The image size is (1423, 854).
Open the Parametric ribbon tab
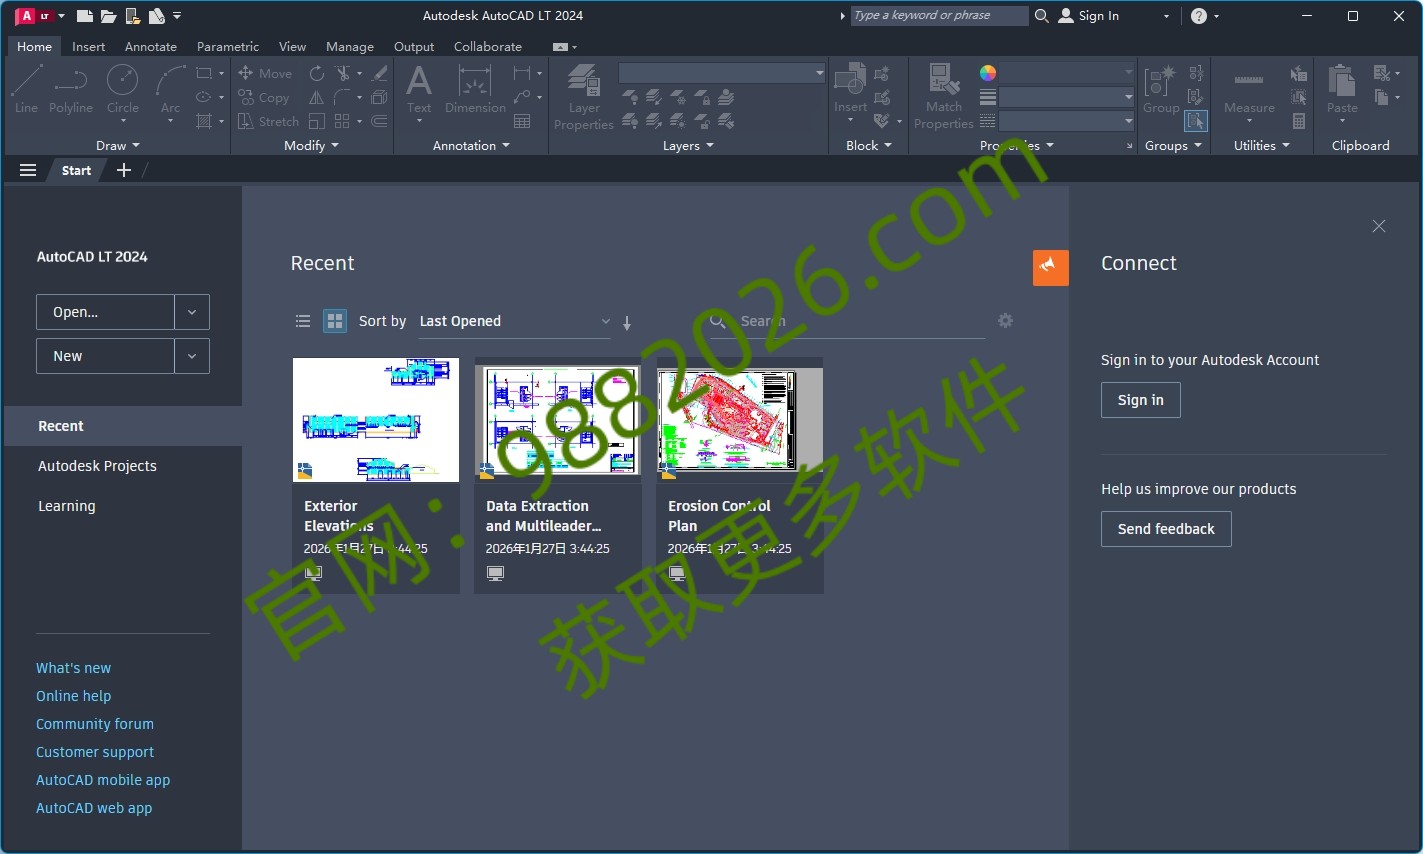coord(228,46)
